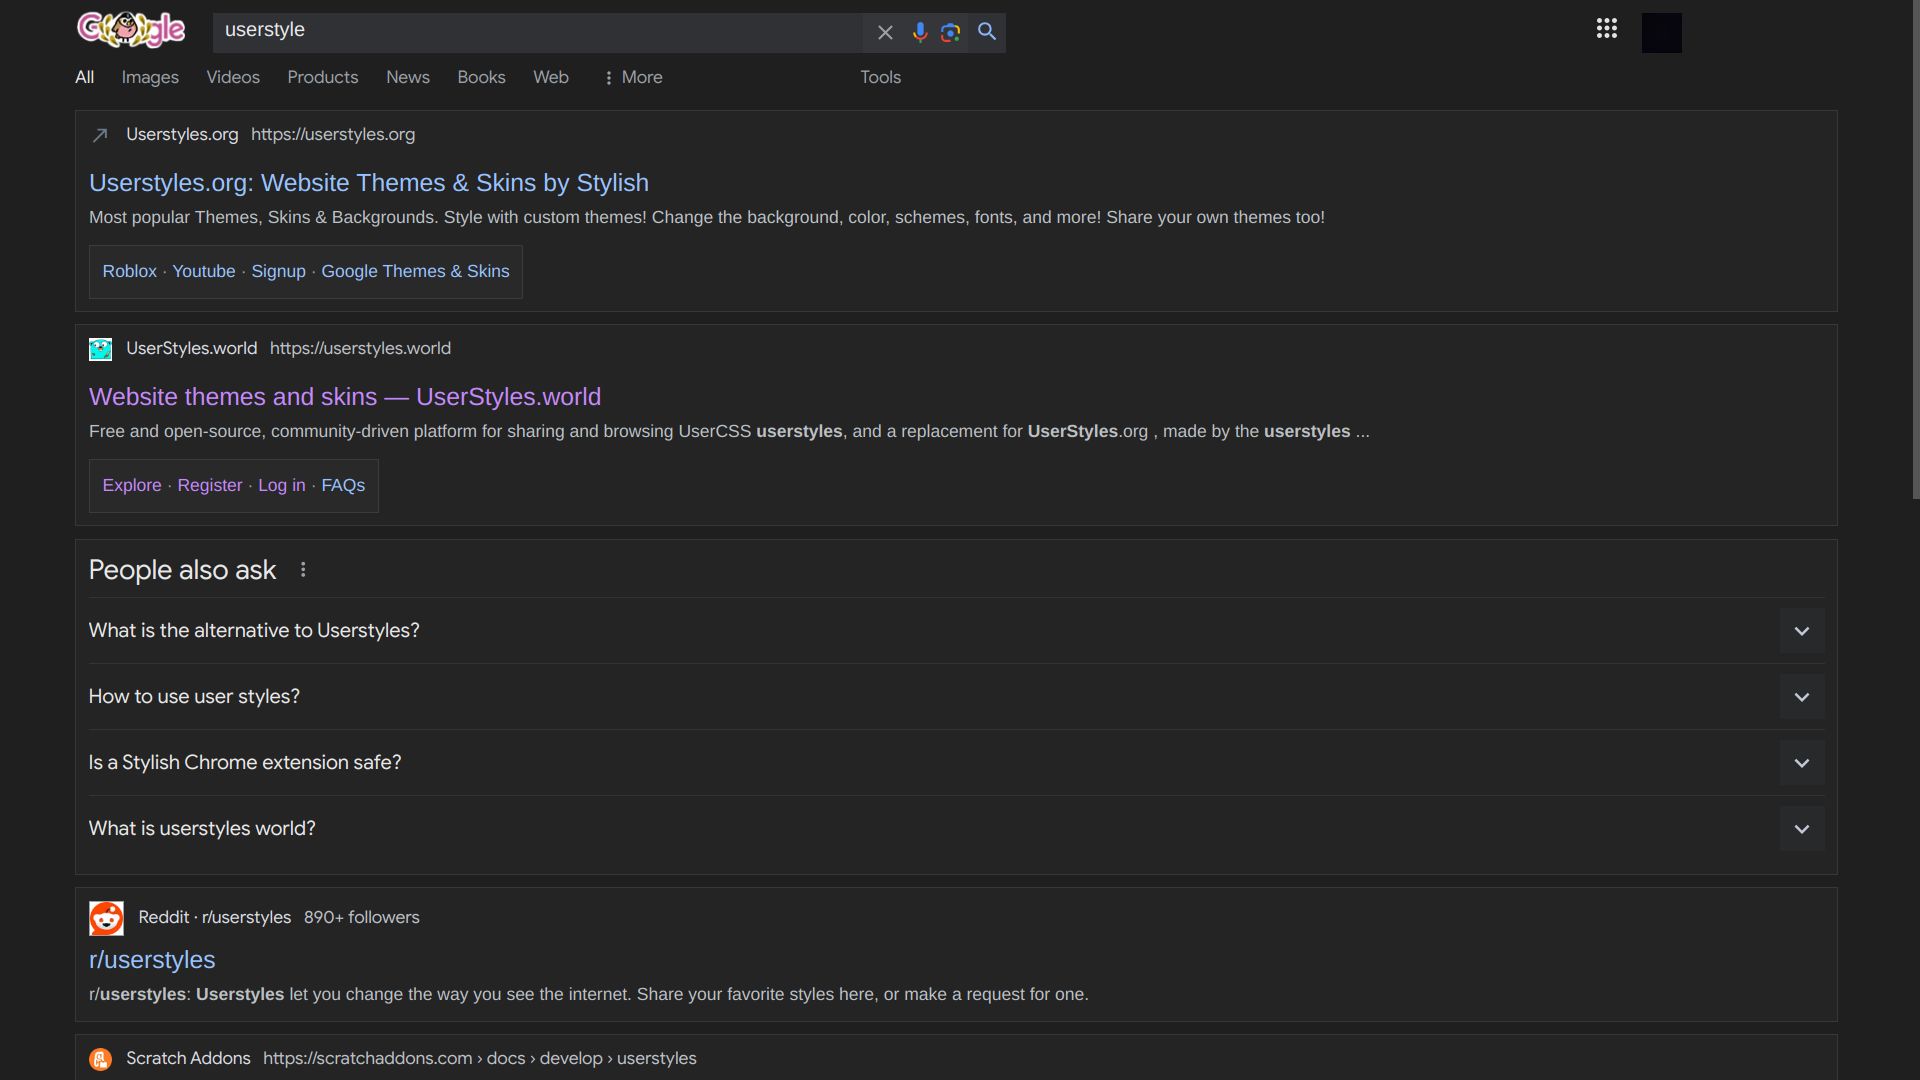Image resolution: width=1920 pixels, height=1080 pixels.
Task: Open the Google apps grid icon
Action: click(1607, 29)
